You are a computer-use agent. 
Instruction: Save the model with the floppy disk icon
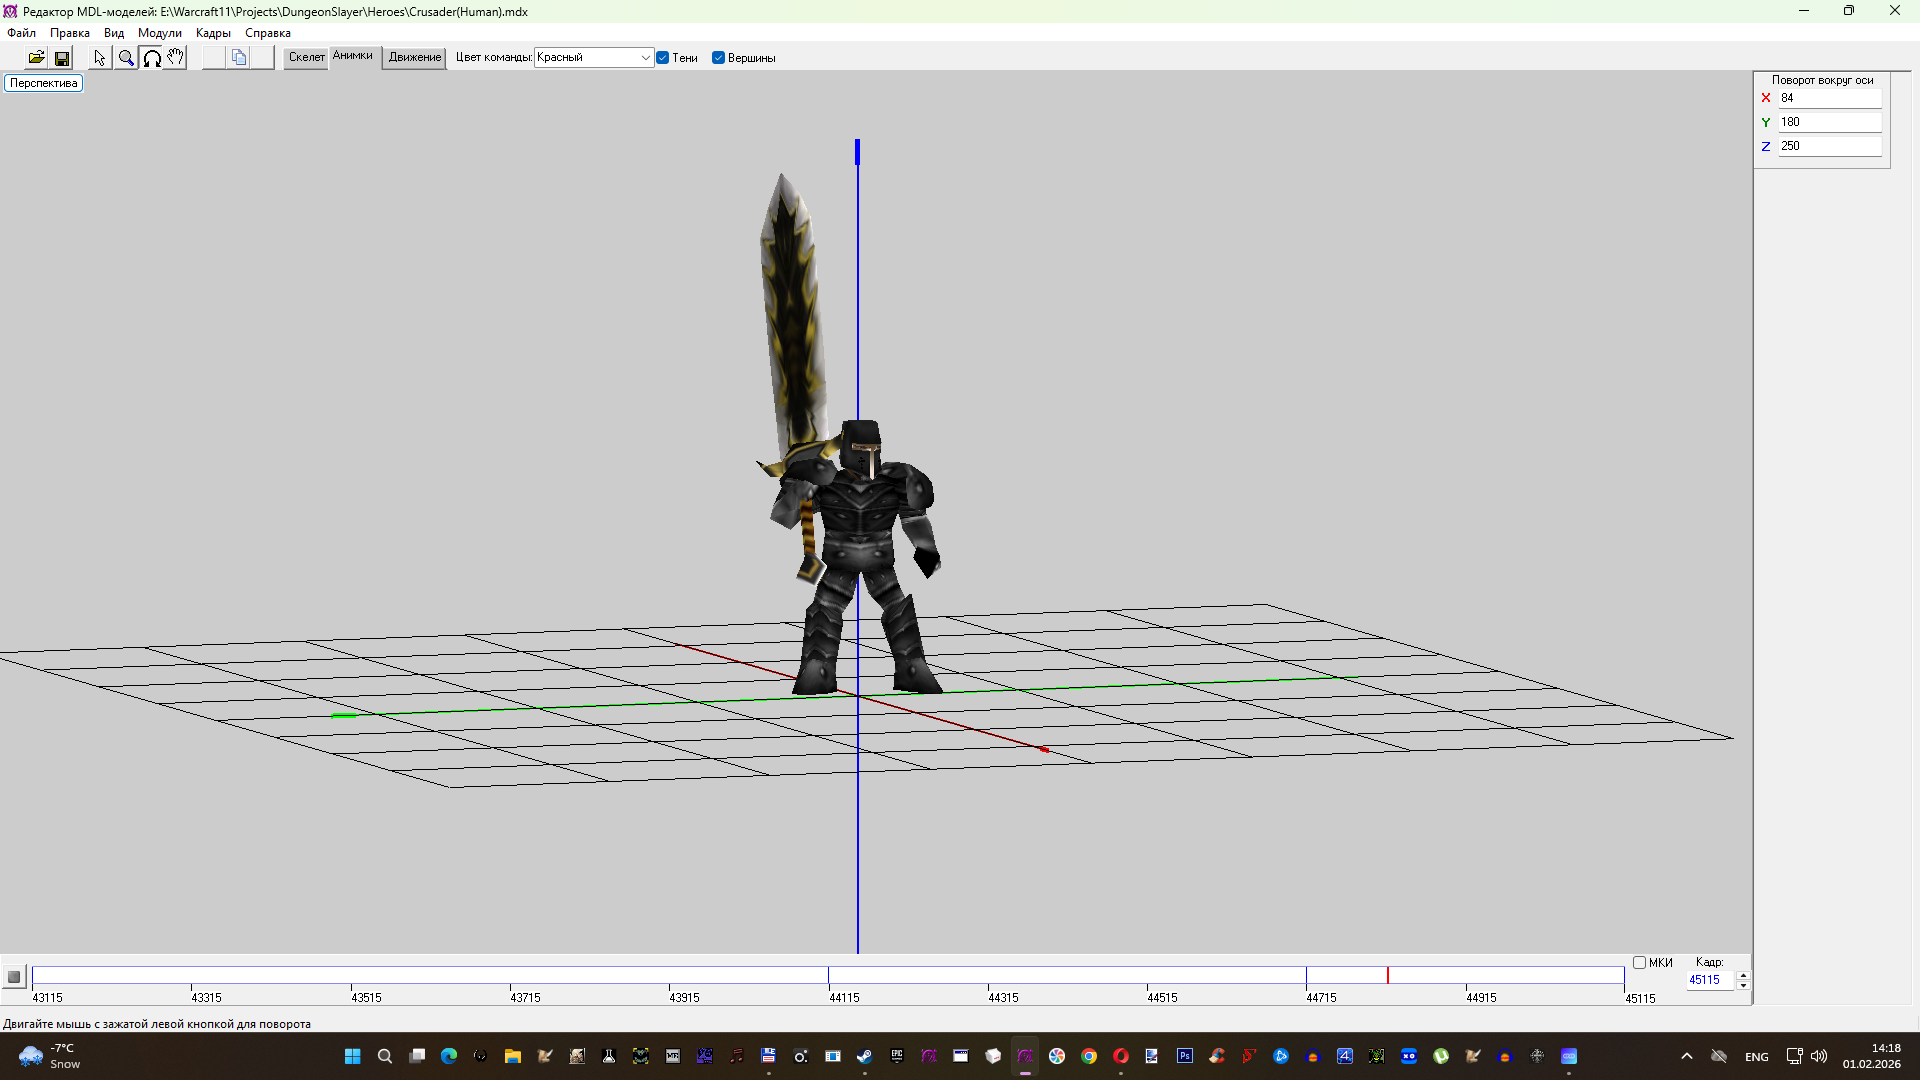pos(62,58)
